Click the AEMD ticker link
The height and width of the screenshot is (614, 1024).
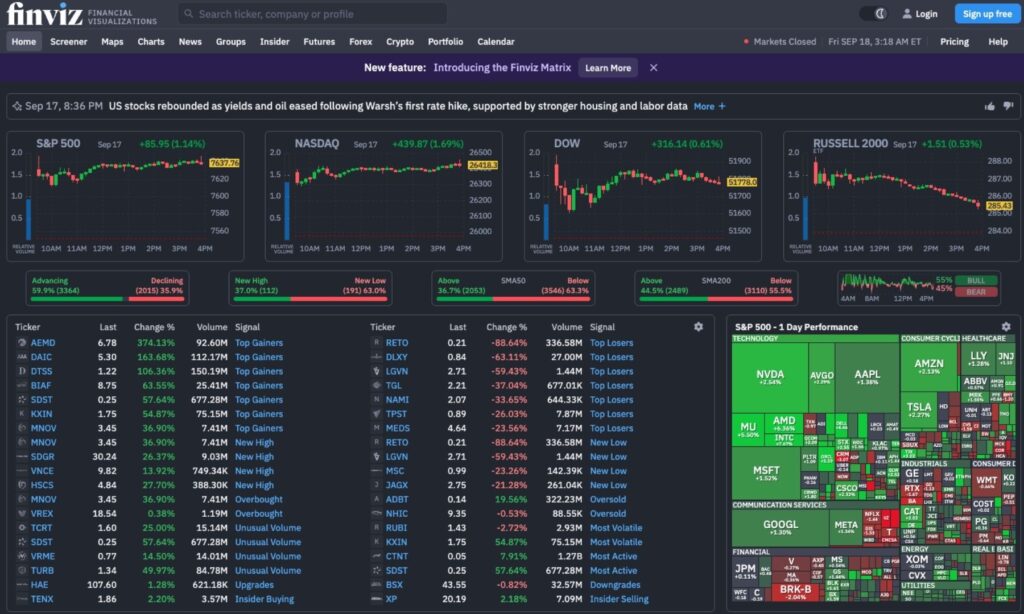pyautogui.click(x=43, y=342)
